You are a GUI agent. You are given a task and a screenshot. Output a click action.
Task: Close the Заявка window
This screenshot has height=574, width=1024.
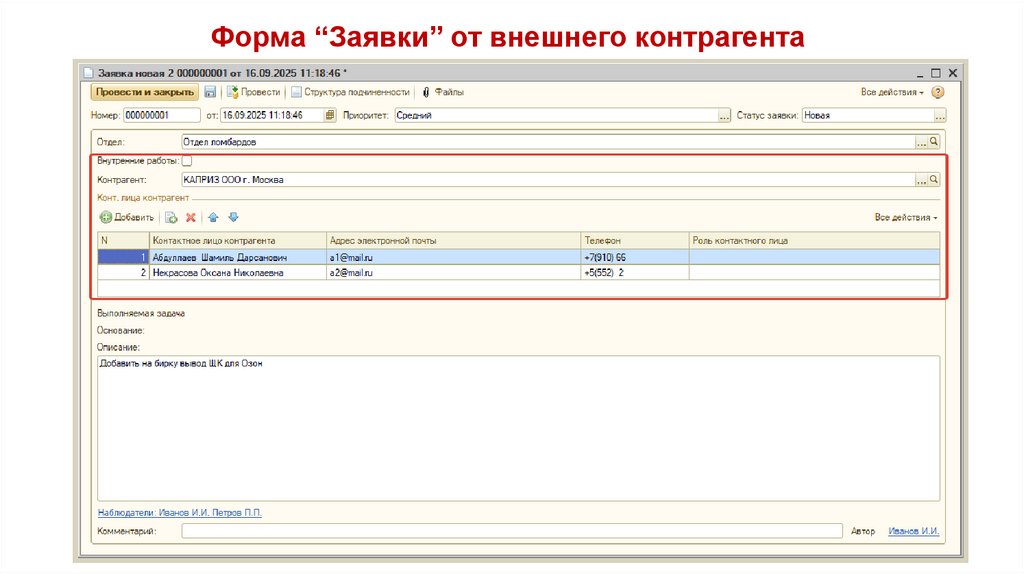click(x=953, y=73)
